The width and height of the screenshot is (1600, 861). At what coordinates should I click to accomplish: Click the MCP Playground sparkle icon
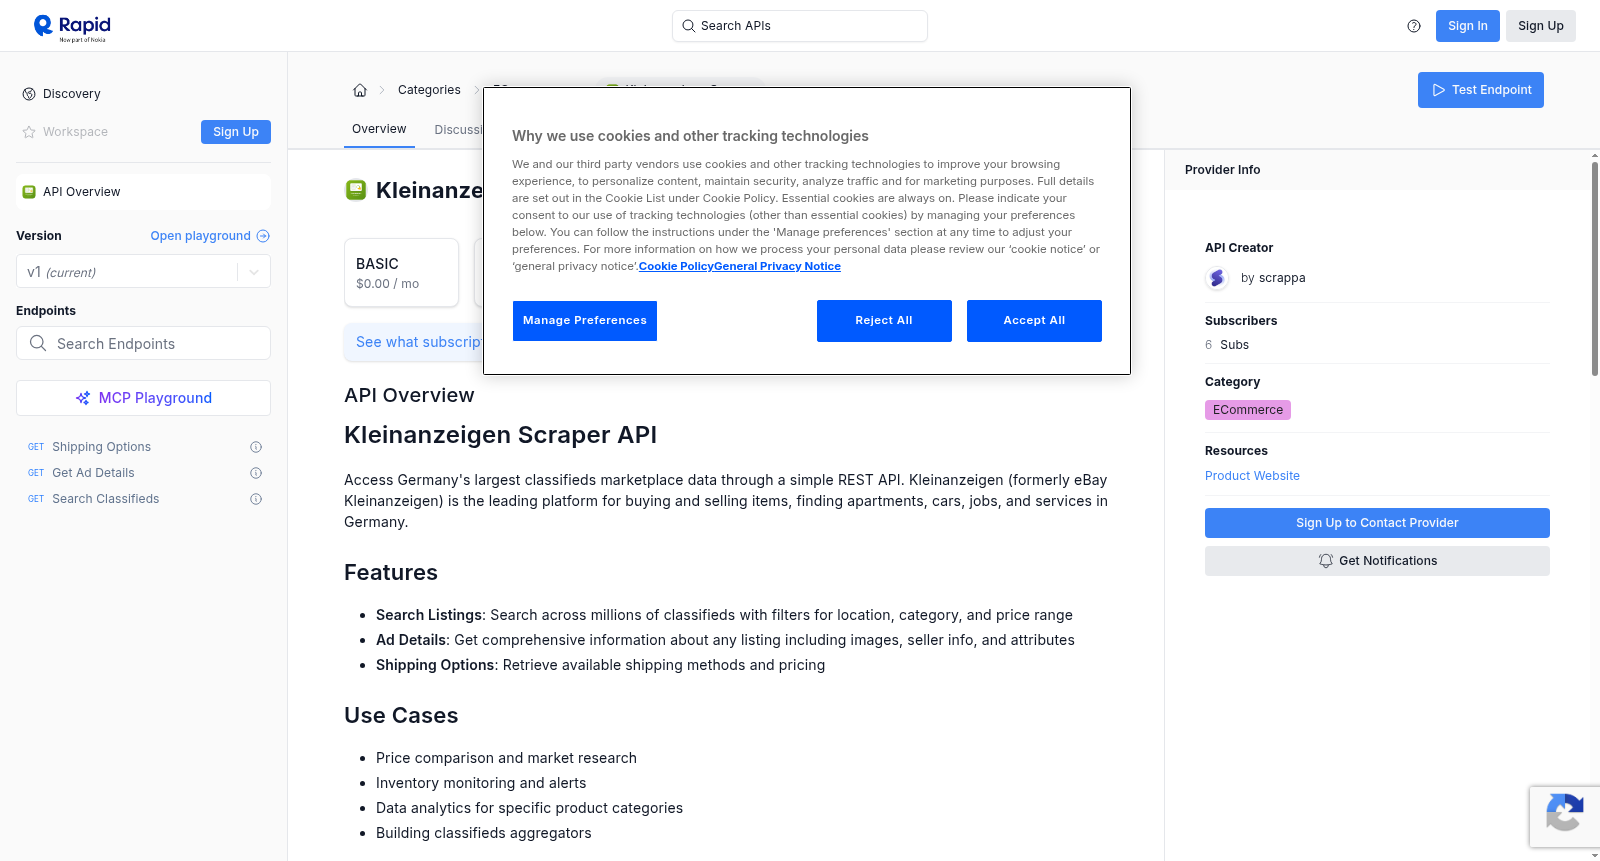tap(83, 398)
